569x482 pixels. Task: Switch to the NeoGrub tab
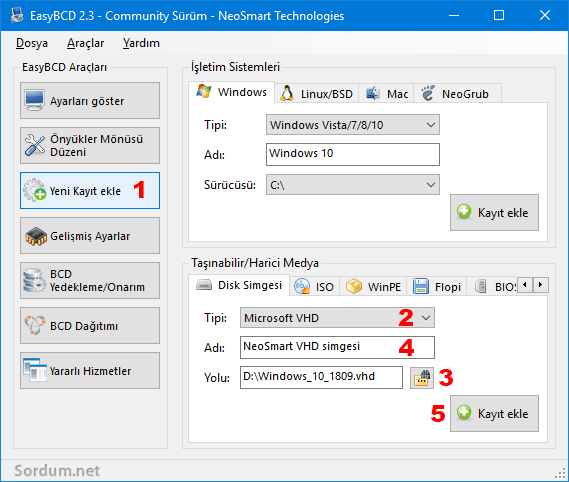pos(458,94)
